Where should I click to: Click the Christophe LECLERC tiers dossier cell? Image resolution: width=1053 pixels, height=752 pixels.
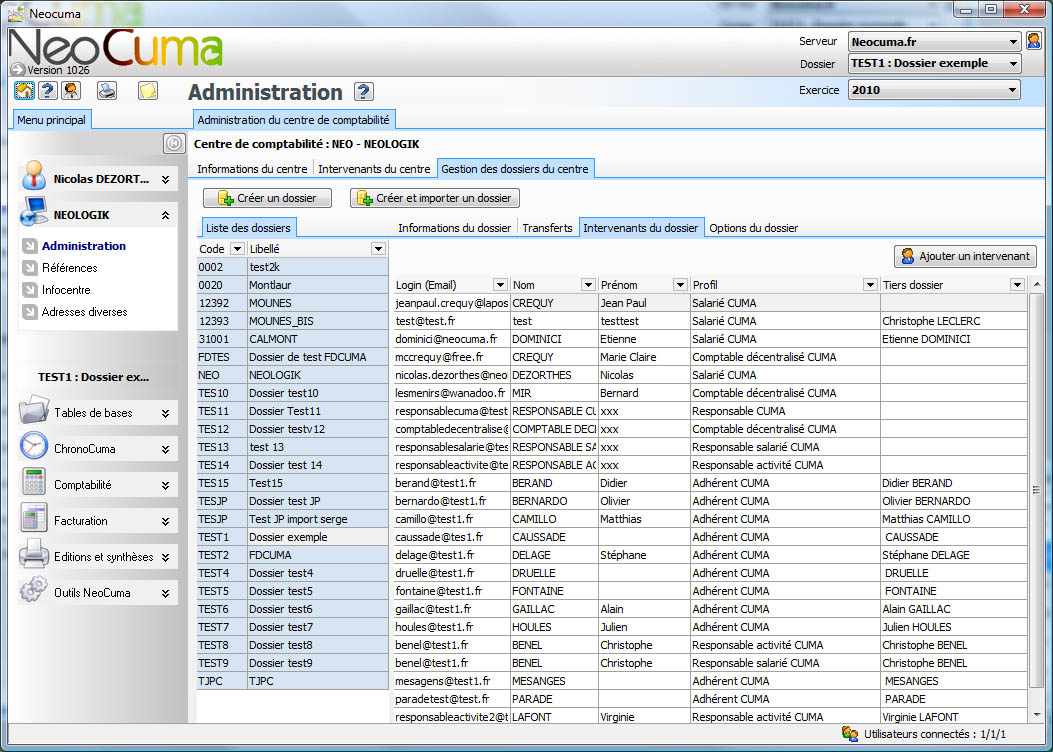954,321
